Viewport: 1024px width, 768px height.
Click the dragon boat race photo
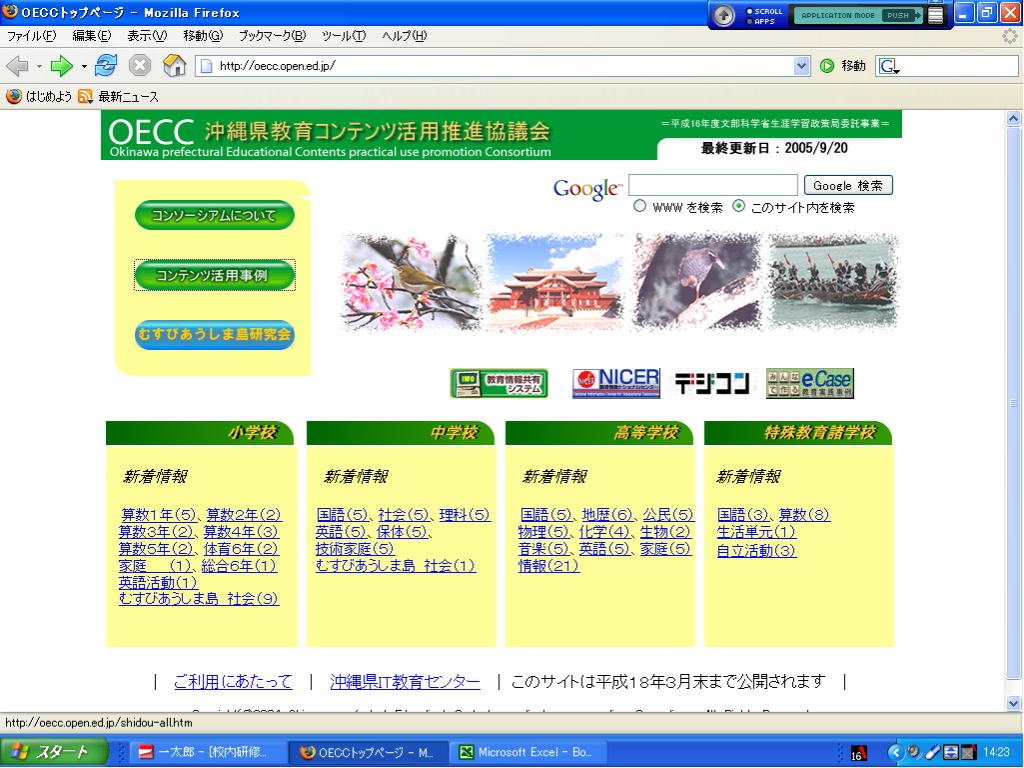pos(832,282)
